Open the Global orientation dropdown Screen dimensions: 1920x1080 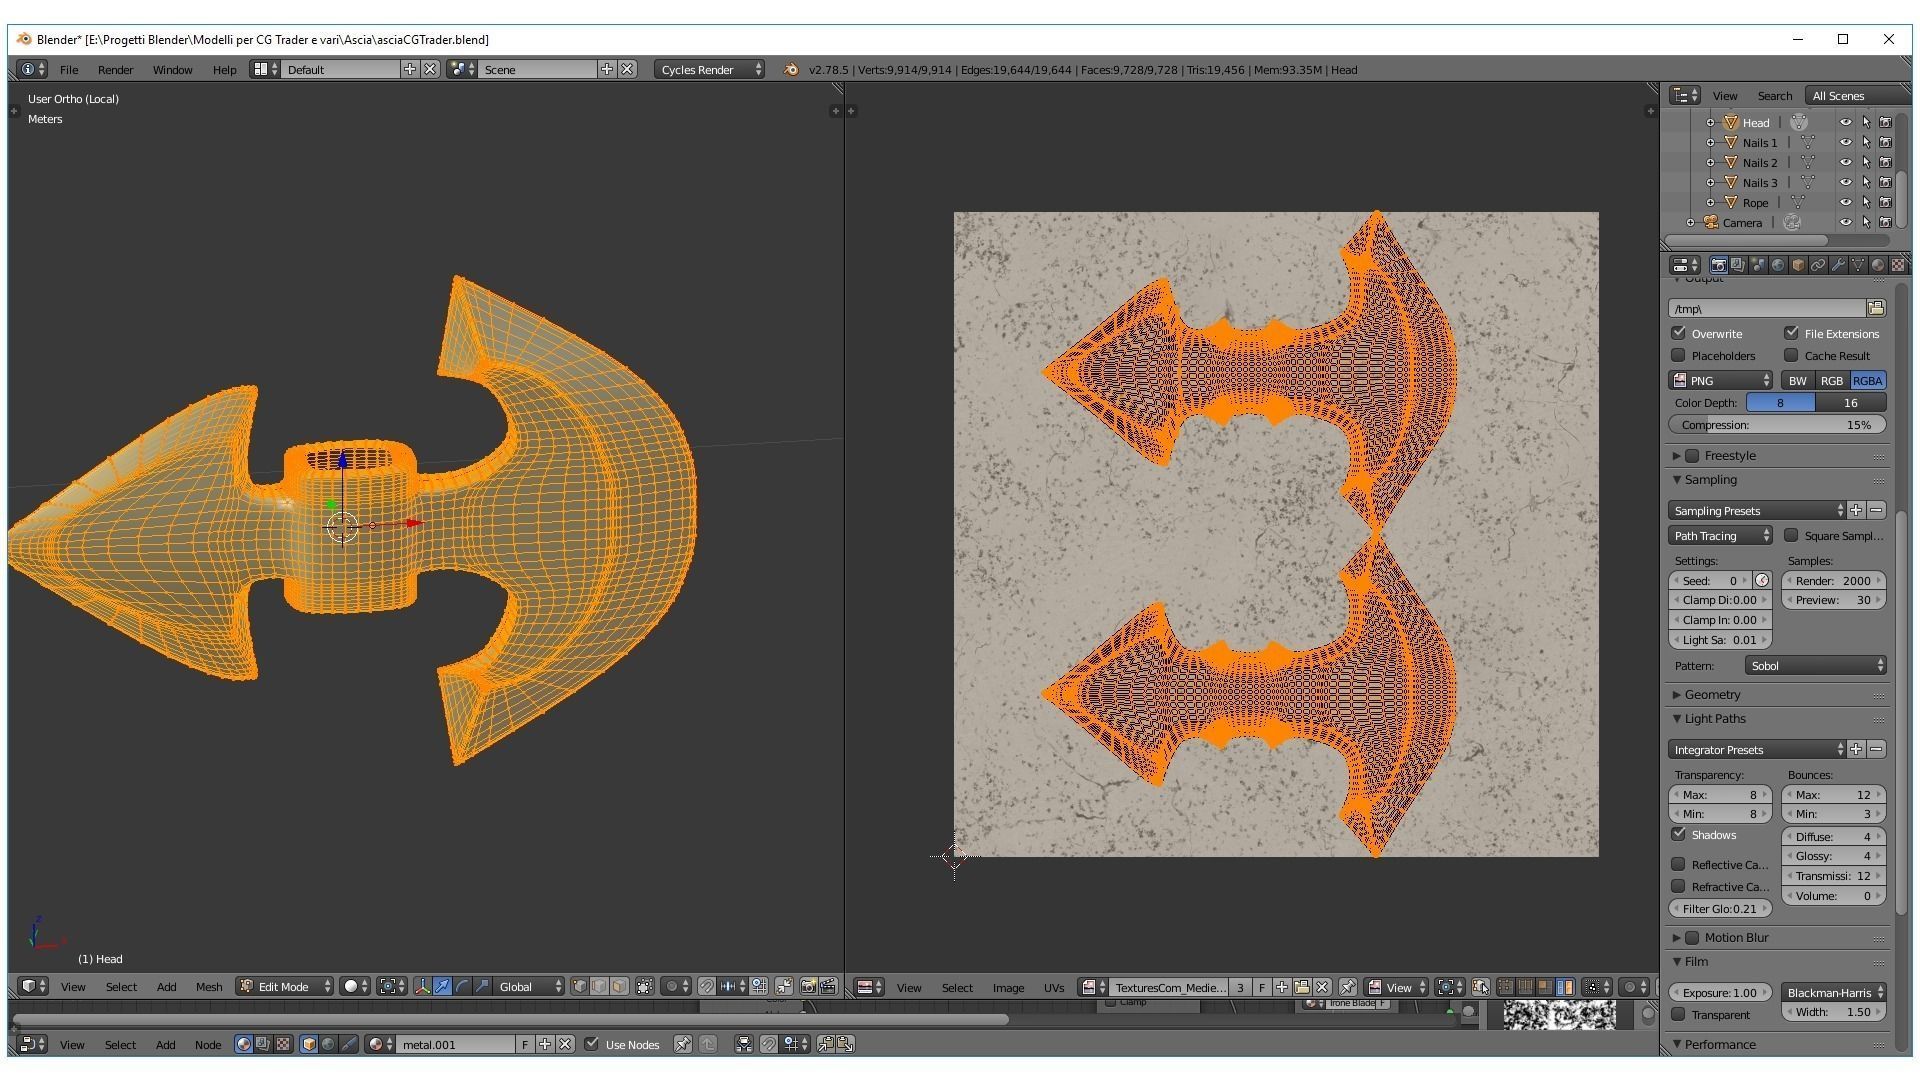530,986
